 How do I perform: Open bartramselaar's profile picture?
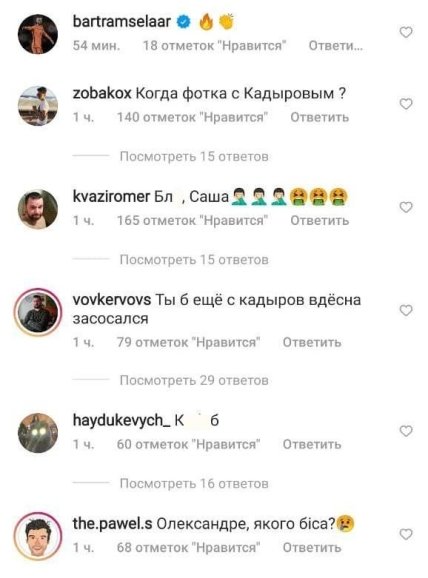pyautogui.click(x=38, y=34)
